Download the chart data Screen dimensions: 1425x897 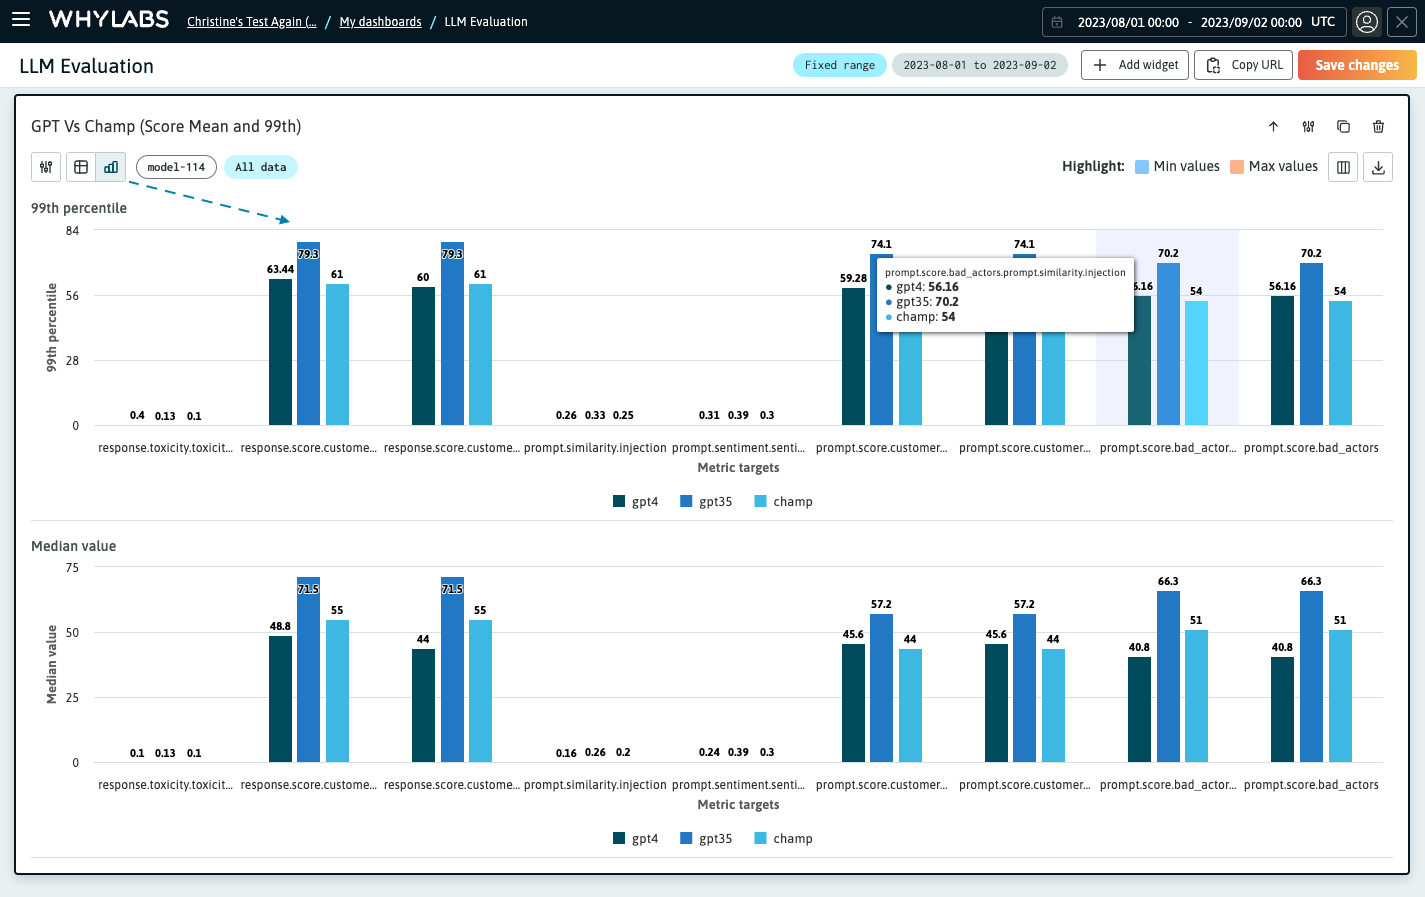[1378, 167]
